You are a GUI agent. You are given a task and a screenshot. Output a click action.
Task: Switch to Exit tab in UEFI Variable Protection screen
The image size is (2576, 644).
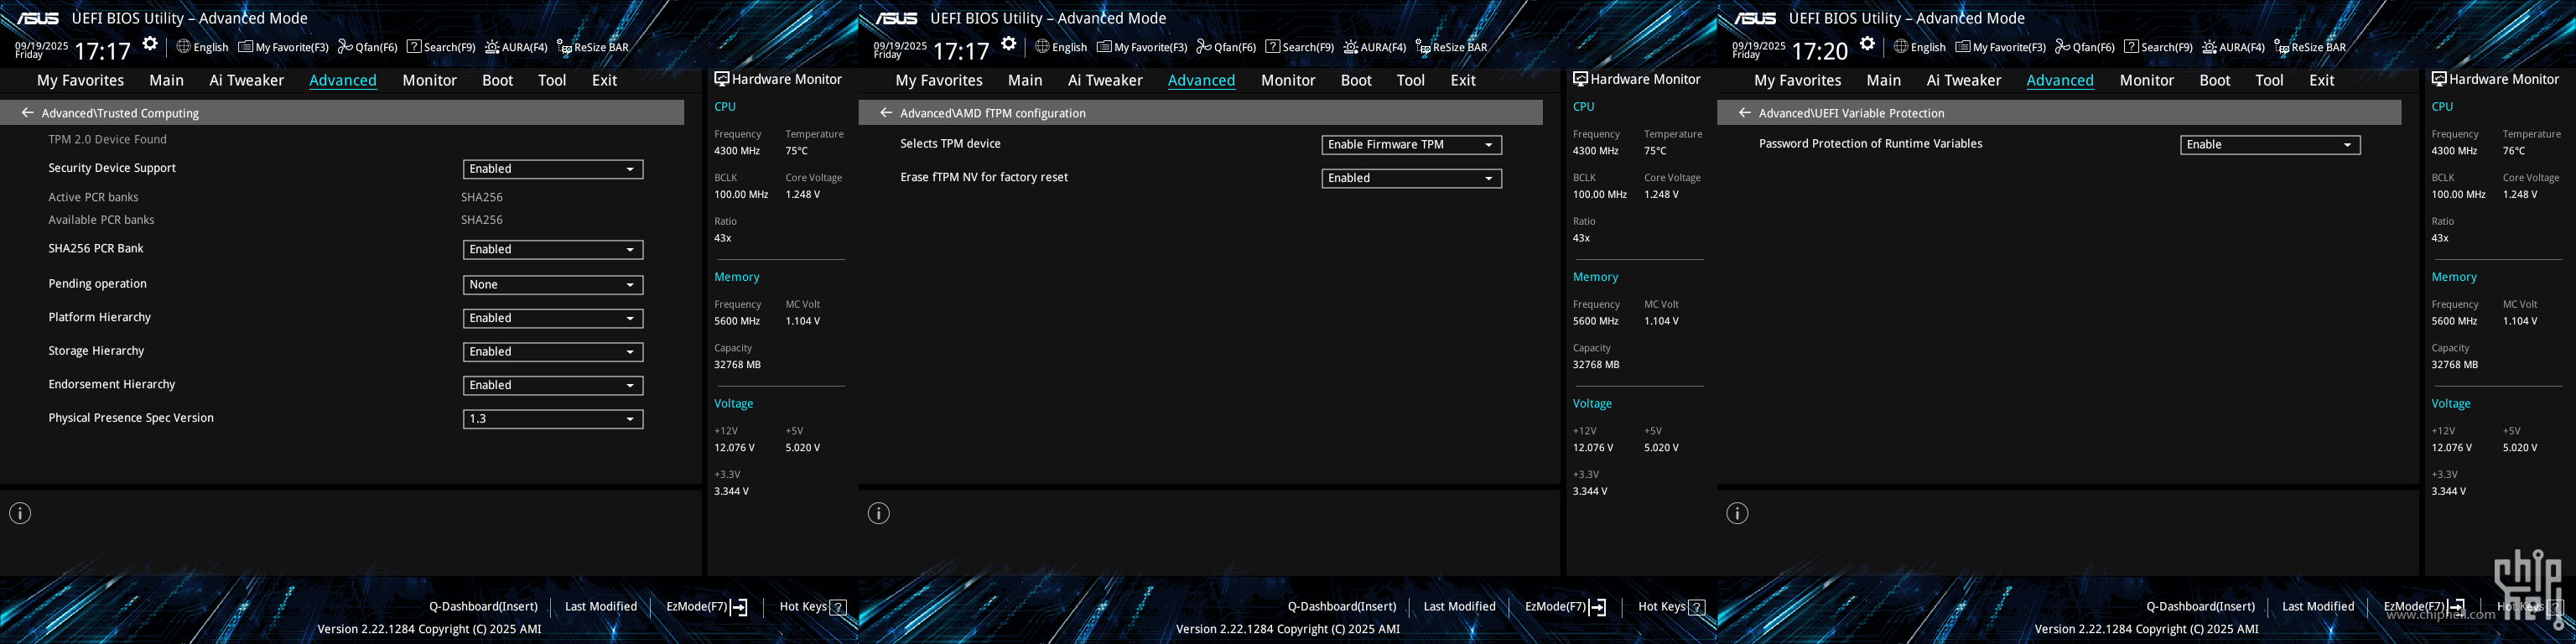(2321, 80)
